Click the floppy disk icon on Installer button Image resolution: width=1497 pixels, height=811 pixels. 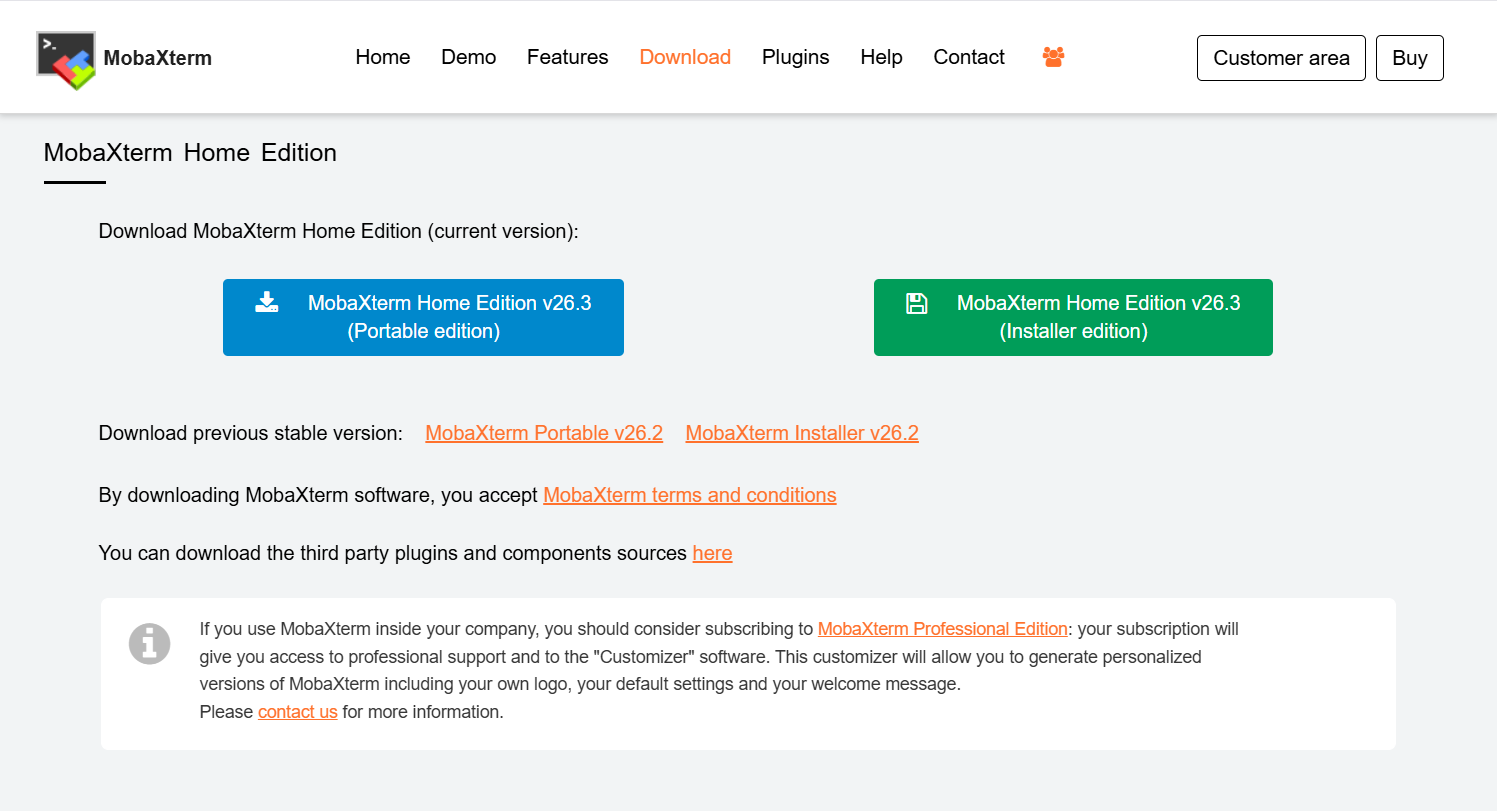(916, 303)
